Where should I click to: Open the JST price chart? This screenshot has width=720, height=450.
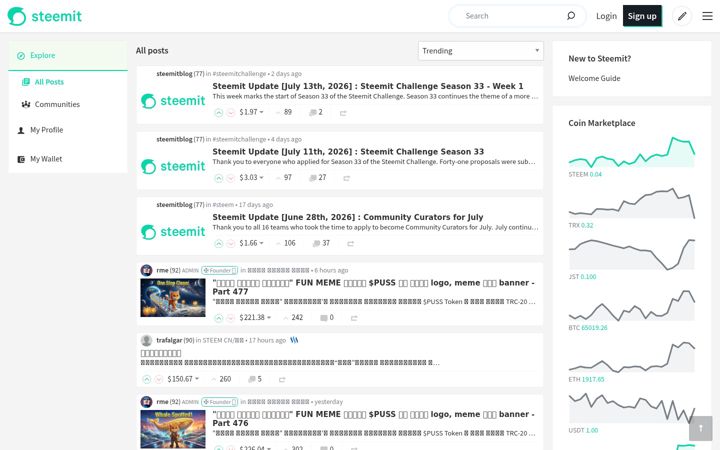tap(631, 254)
